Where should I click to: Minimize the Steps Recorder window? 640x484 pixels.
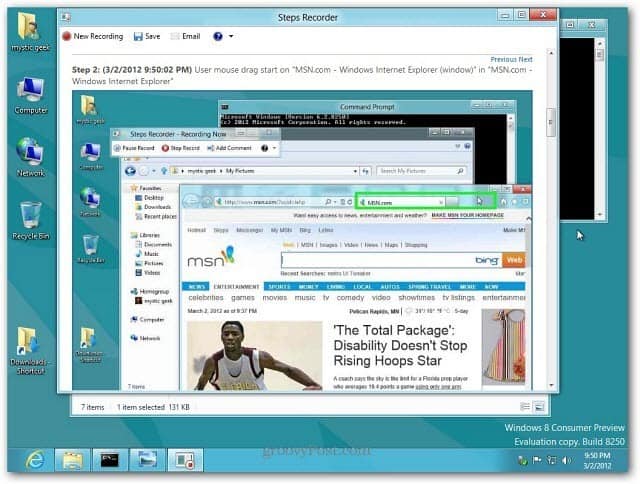(x=505, y=15)
